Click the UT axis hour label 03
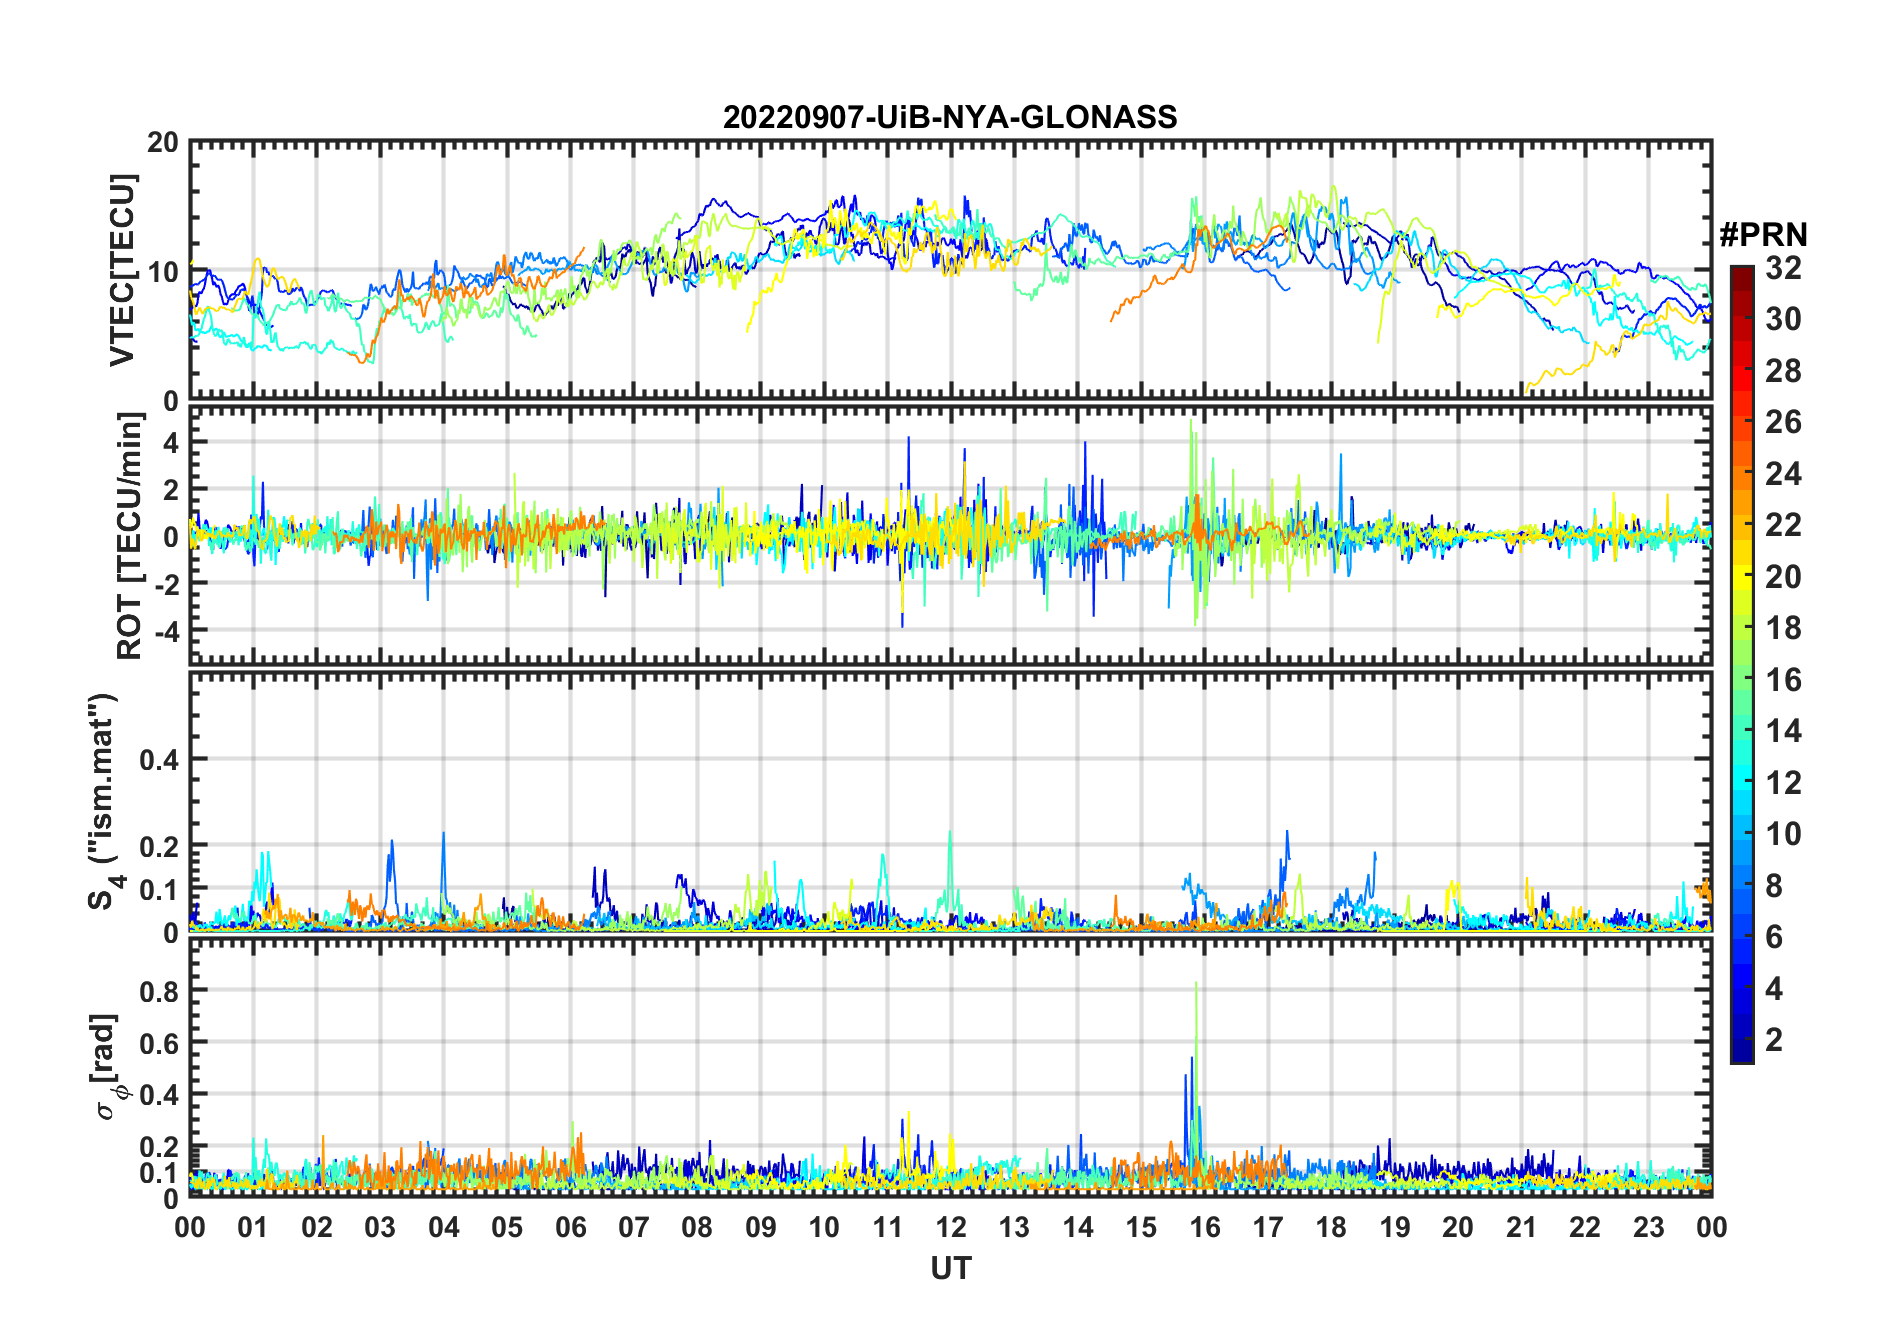This screenshot has height=1330, width=1902. click(x=380, y=1227)
